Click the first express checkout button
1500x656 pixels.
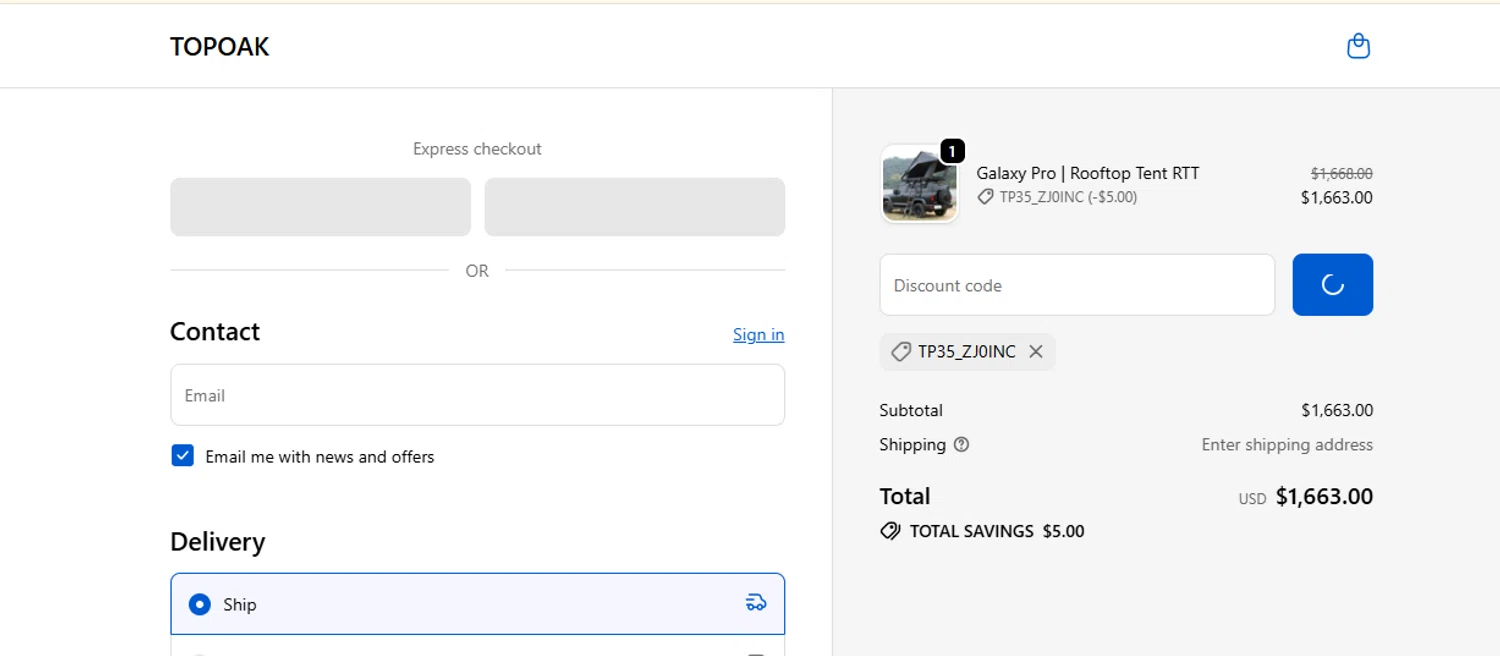pyautogui.click(x=320, y=207)
